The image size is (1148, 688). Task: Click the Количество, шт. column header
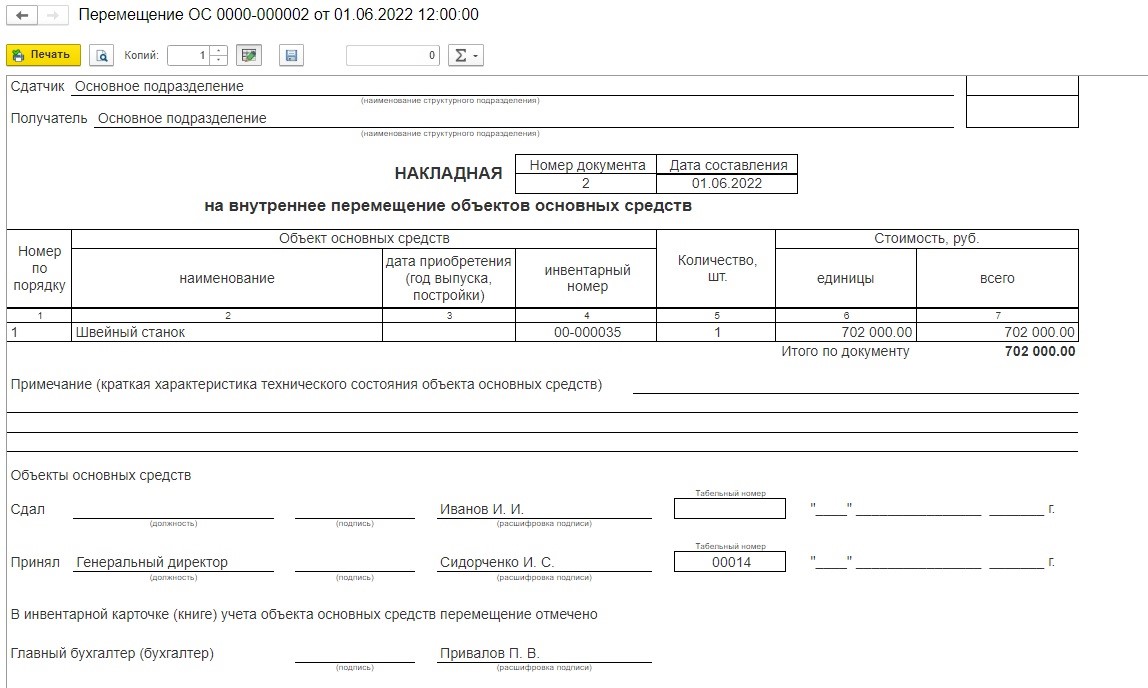717,269
